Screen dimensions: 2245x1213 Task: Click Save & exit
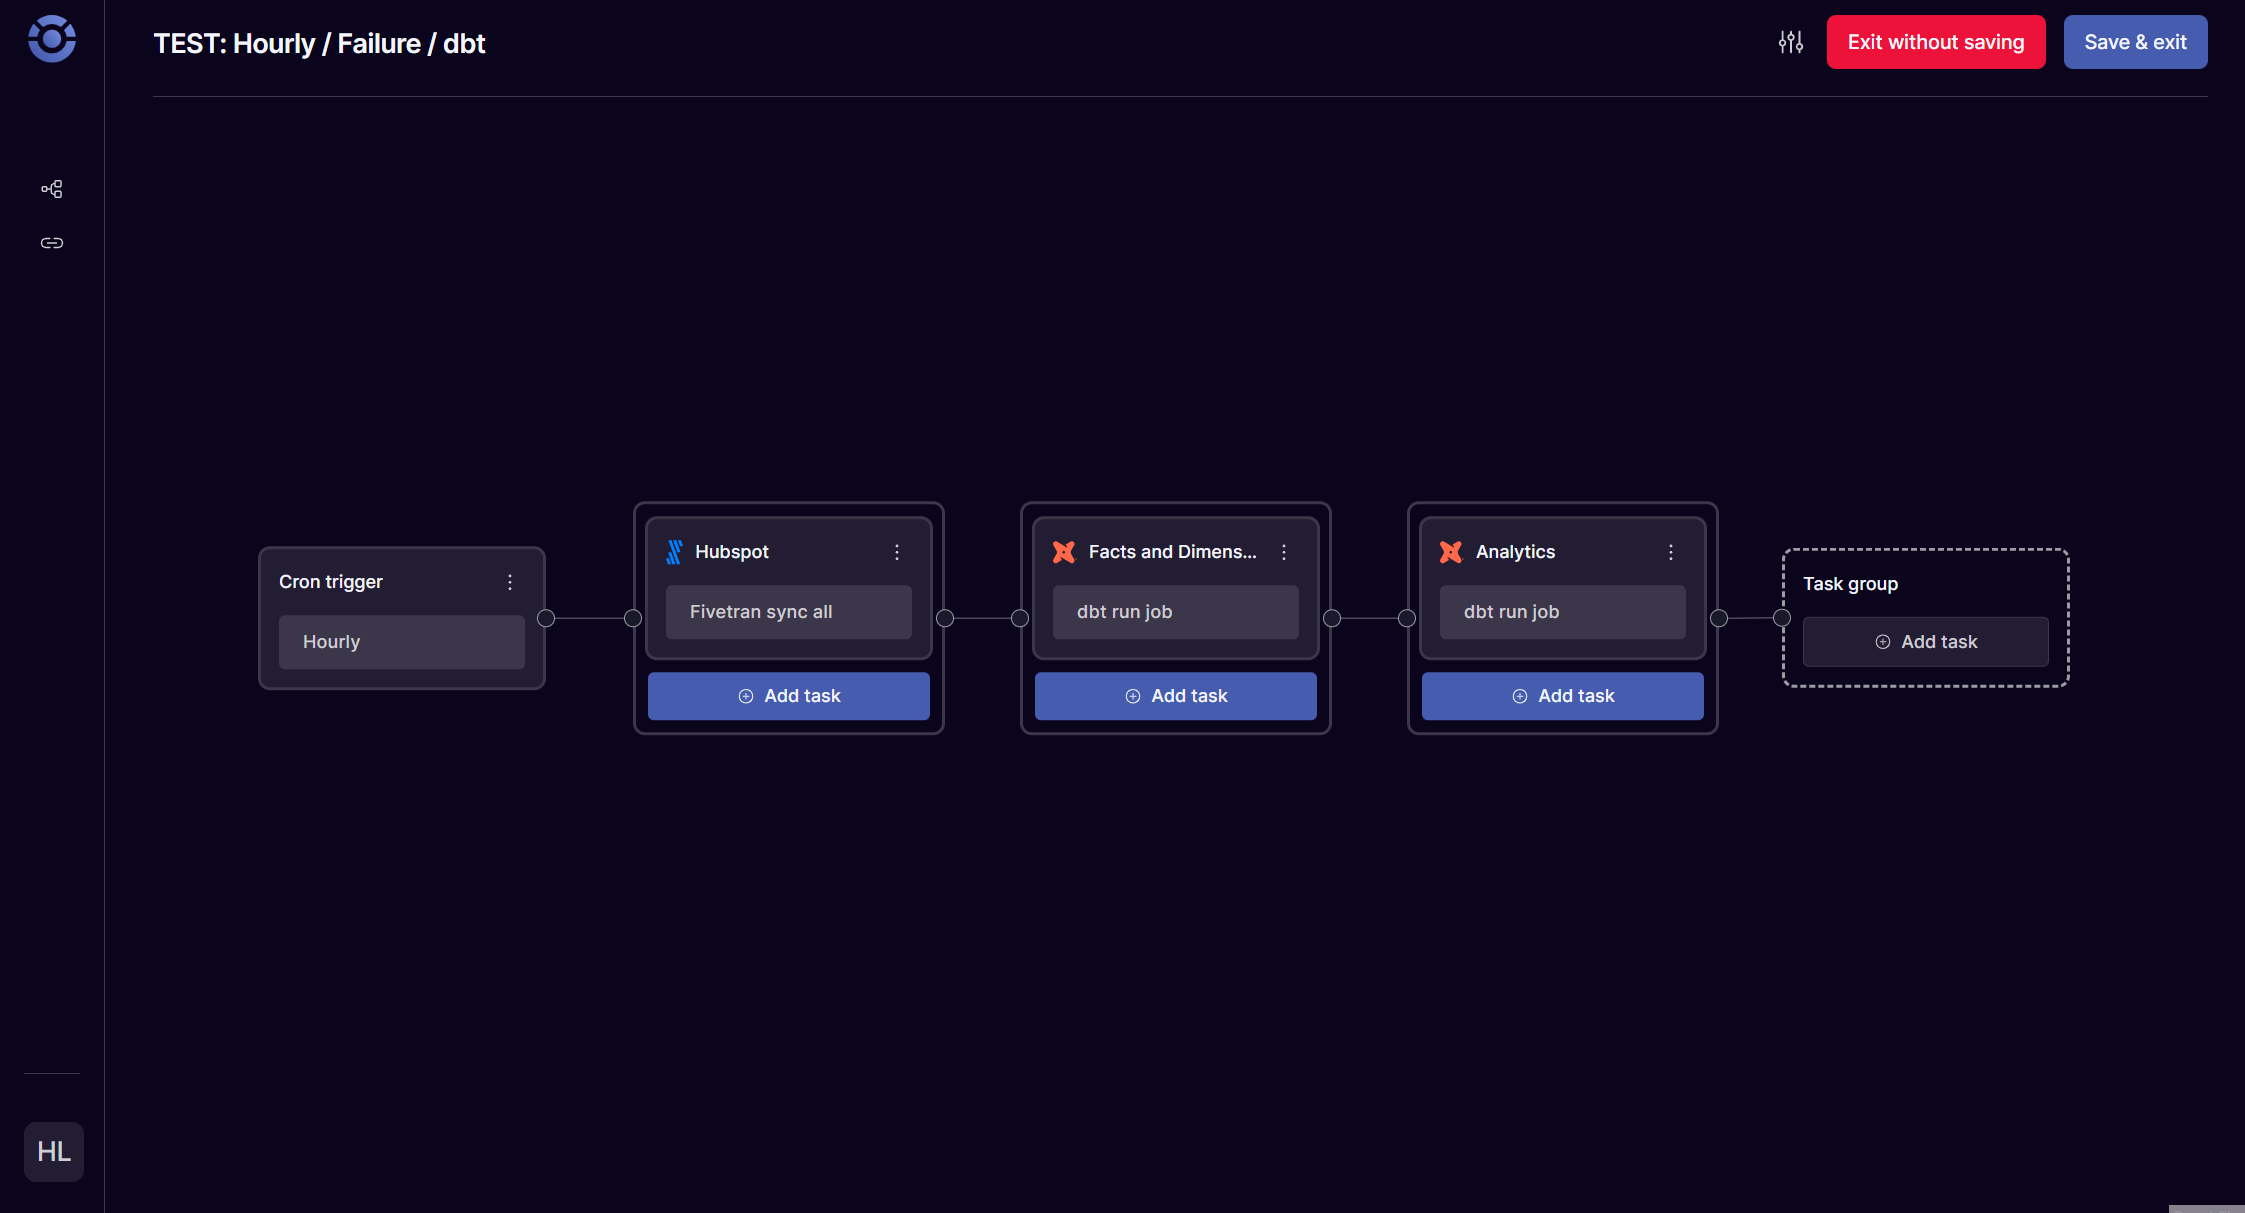click(x=2135, y=42)
